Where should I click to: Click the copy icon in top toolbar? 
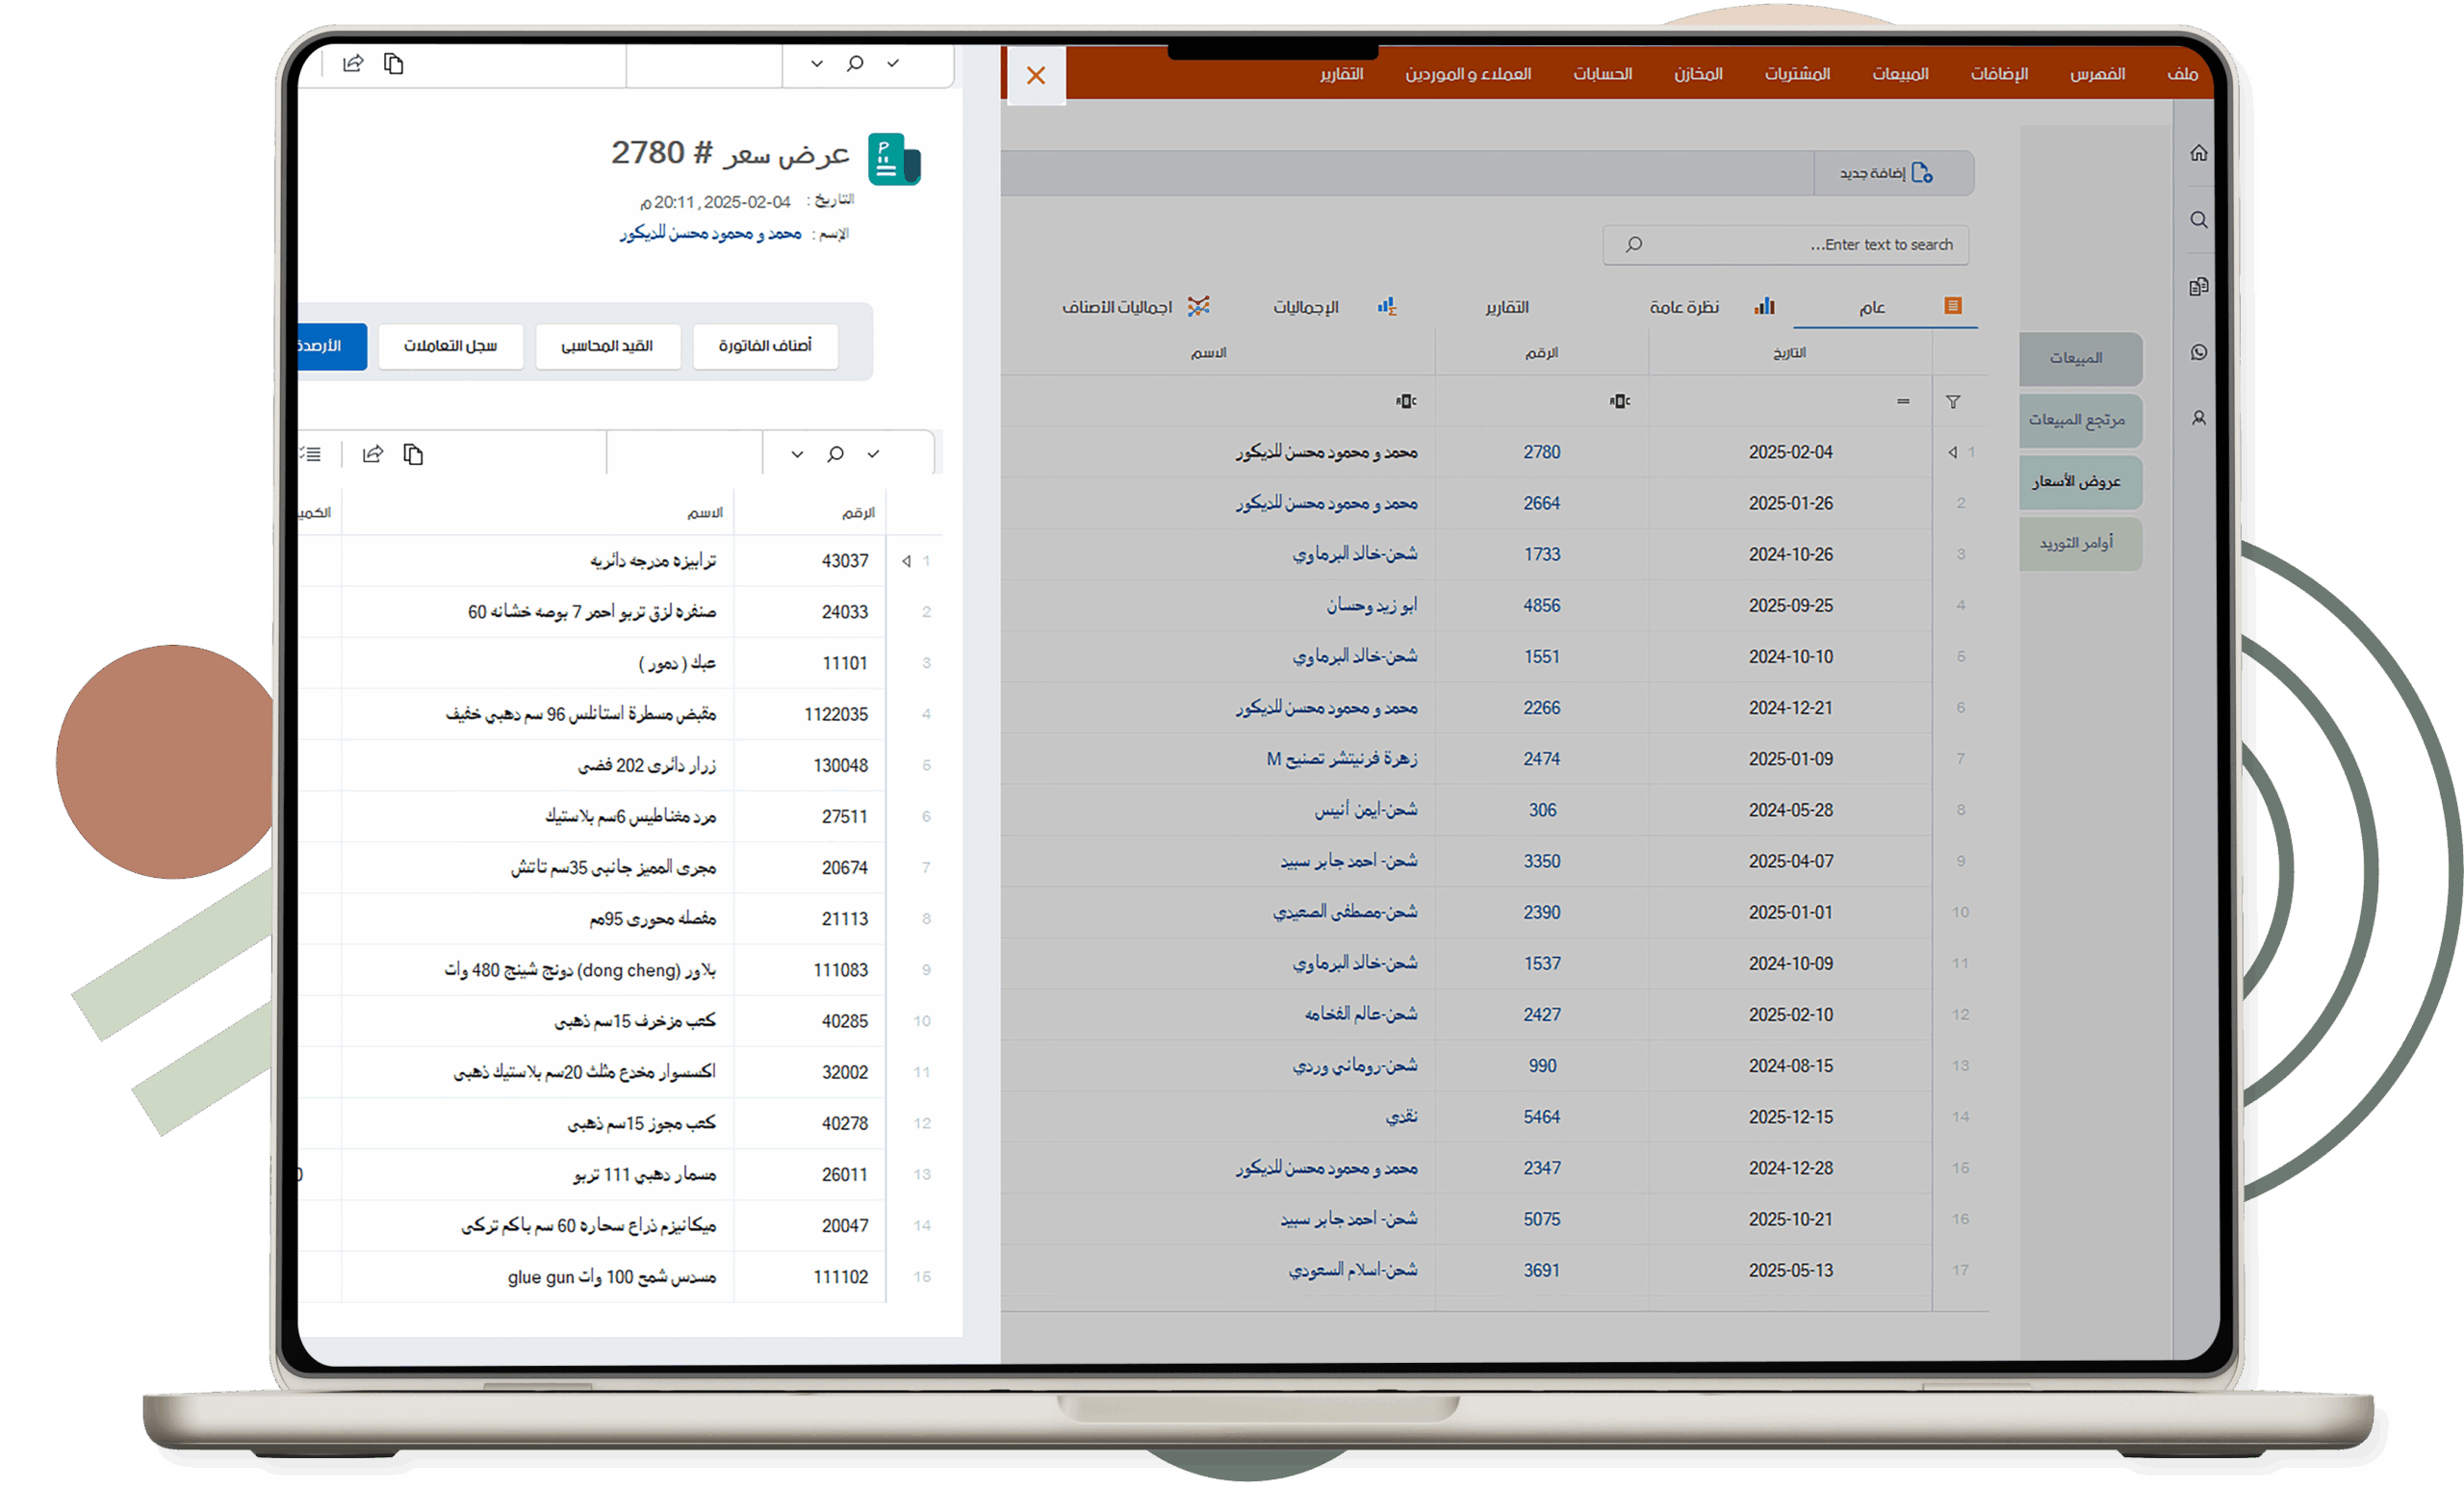(394, 64)
